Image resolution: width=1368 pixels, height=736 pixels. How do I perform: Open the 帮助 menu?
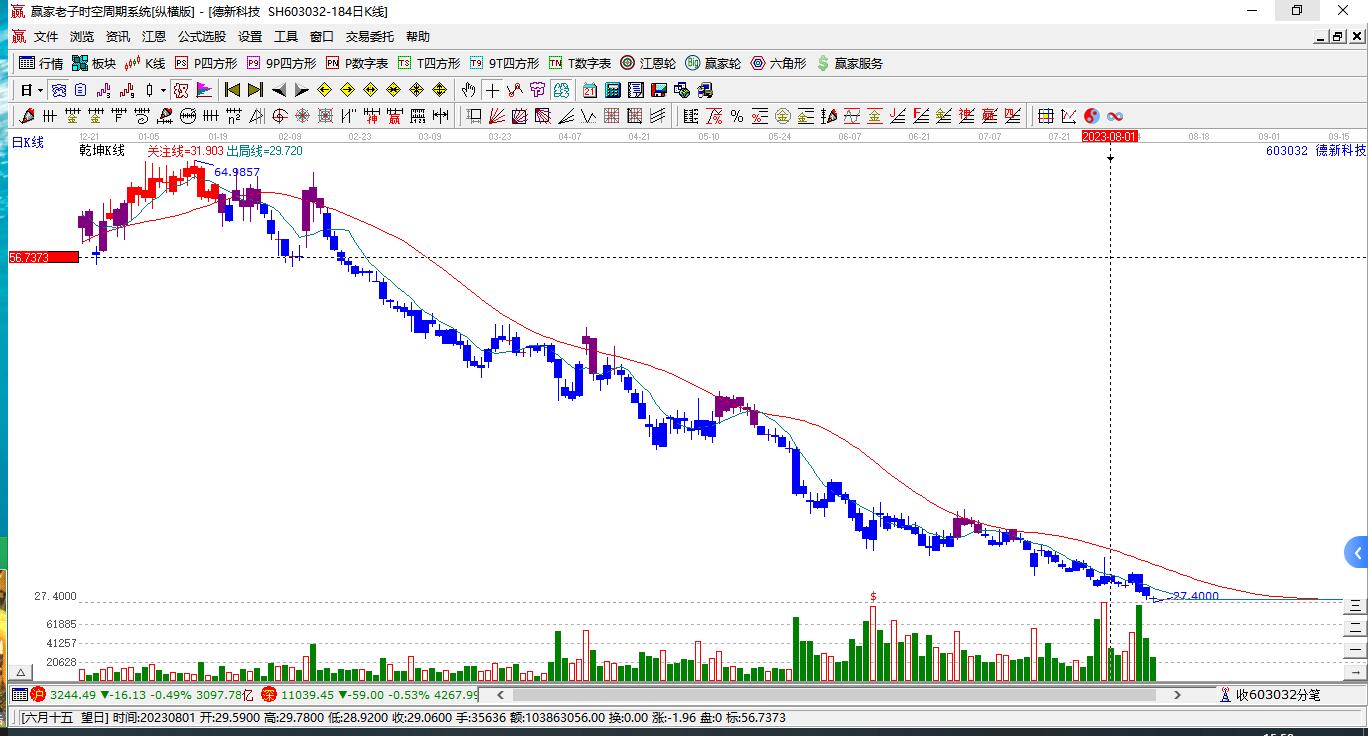418,37
